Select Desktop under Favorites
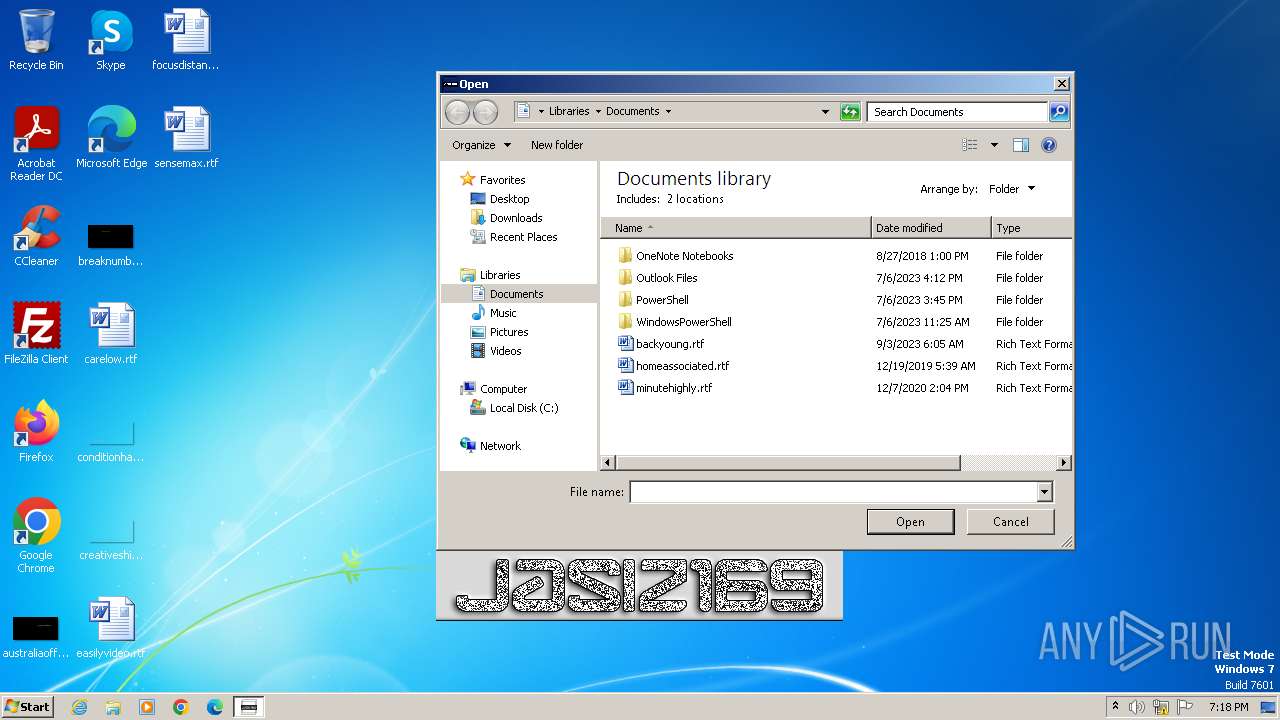Image resolution: width=1280 pixels, height=720 pixels. click(x=509, y=199)
